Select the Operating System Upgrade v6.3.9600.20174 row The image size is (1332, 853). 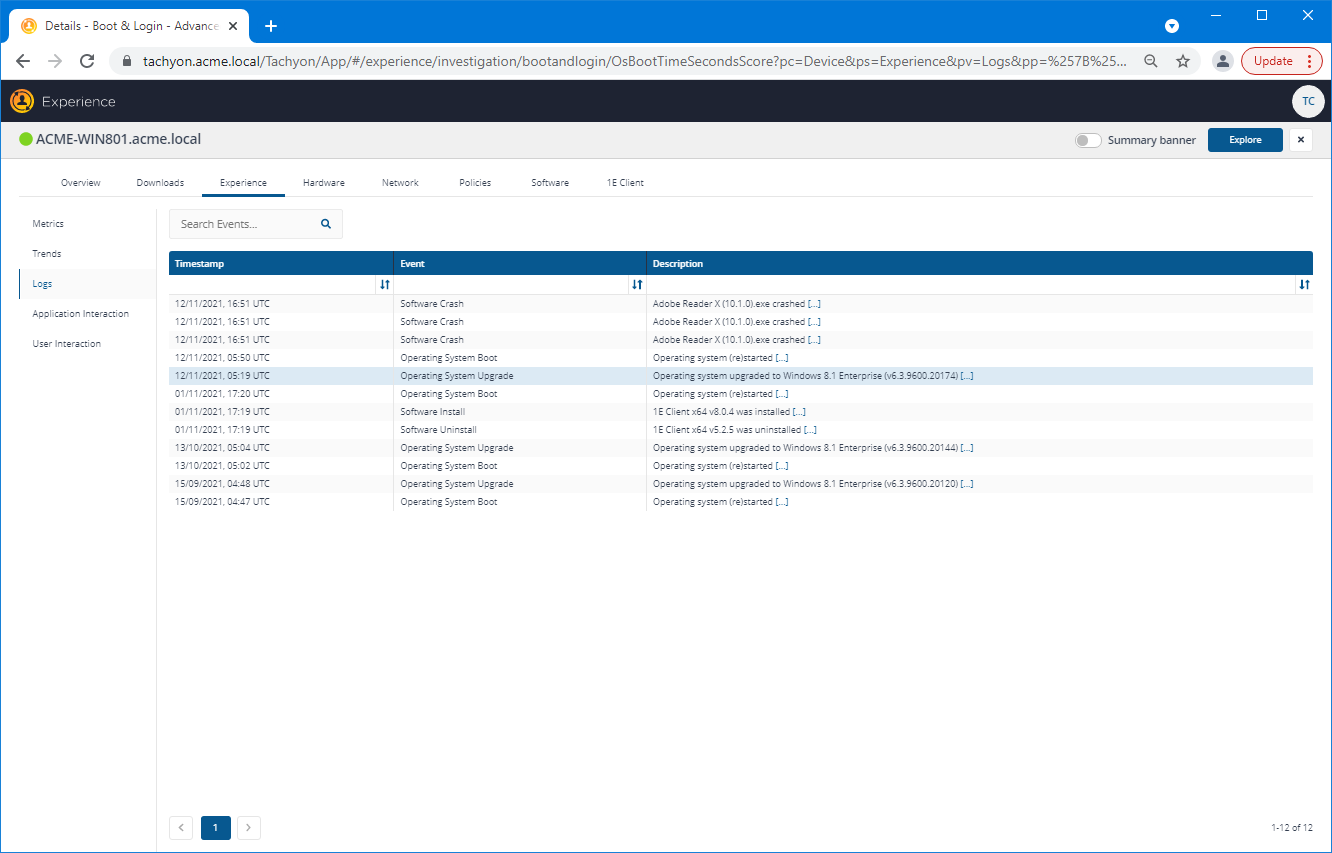pos(741,376)
